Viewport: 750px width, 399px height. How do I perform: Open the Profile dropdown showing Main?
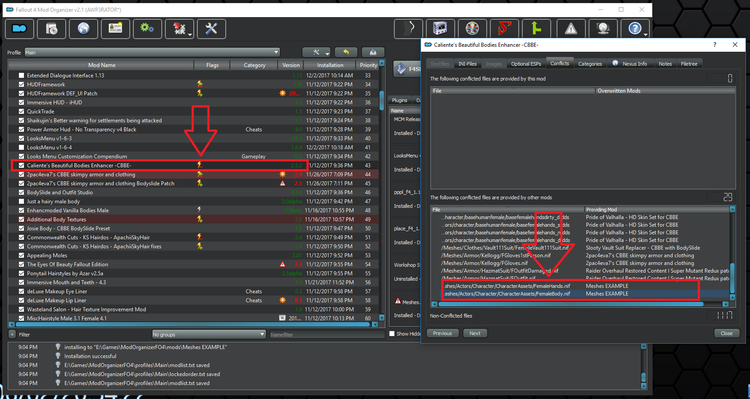tap(152, 52)
